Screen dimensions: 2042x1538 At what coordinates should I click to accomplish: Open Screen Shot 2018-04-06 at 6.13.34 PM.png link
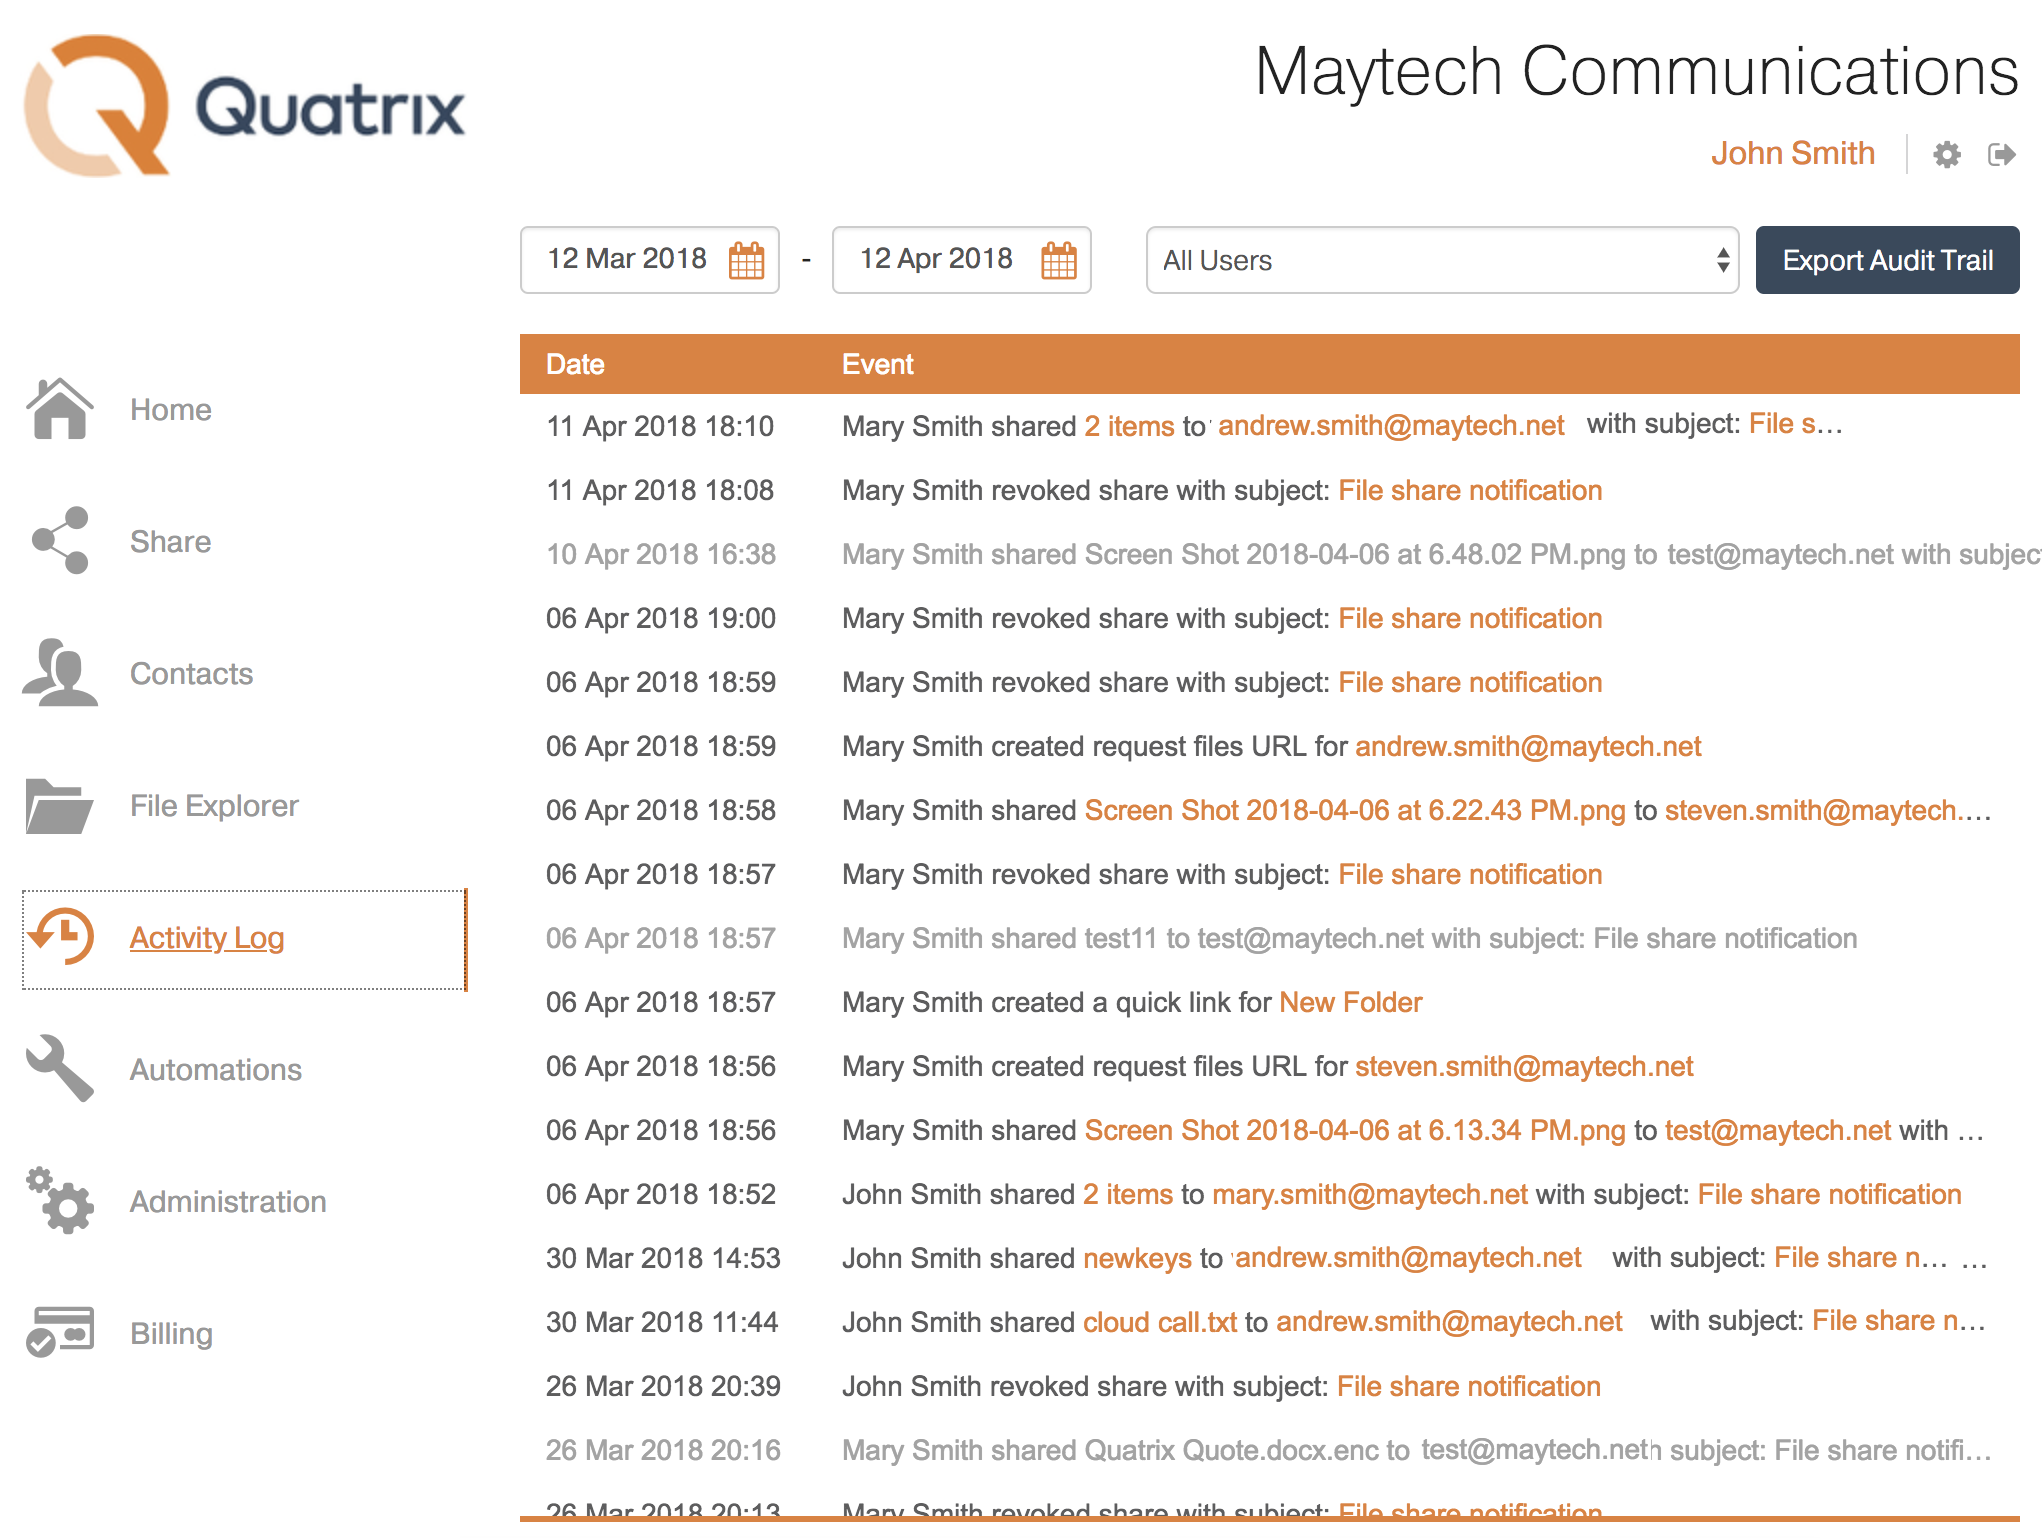[1355, 1130]
